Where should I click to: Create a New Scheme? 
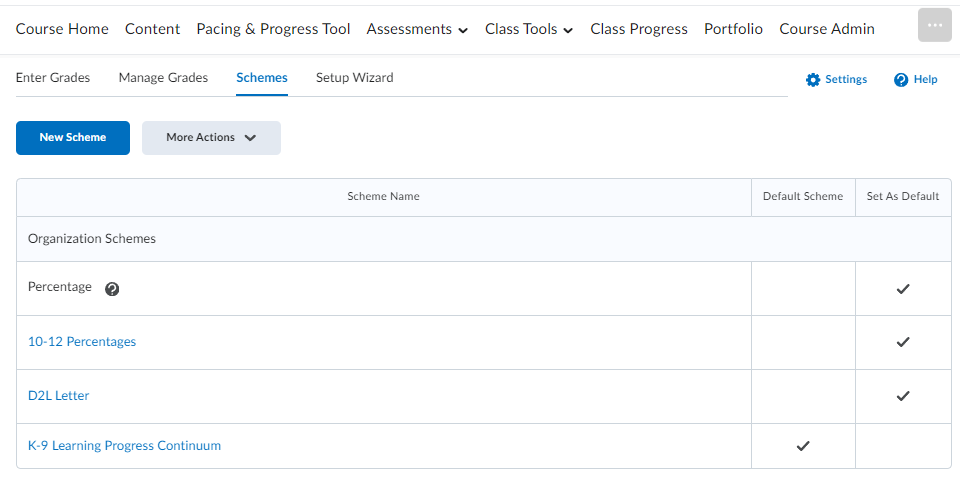tap(73, 138)
